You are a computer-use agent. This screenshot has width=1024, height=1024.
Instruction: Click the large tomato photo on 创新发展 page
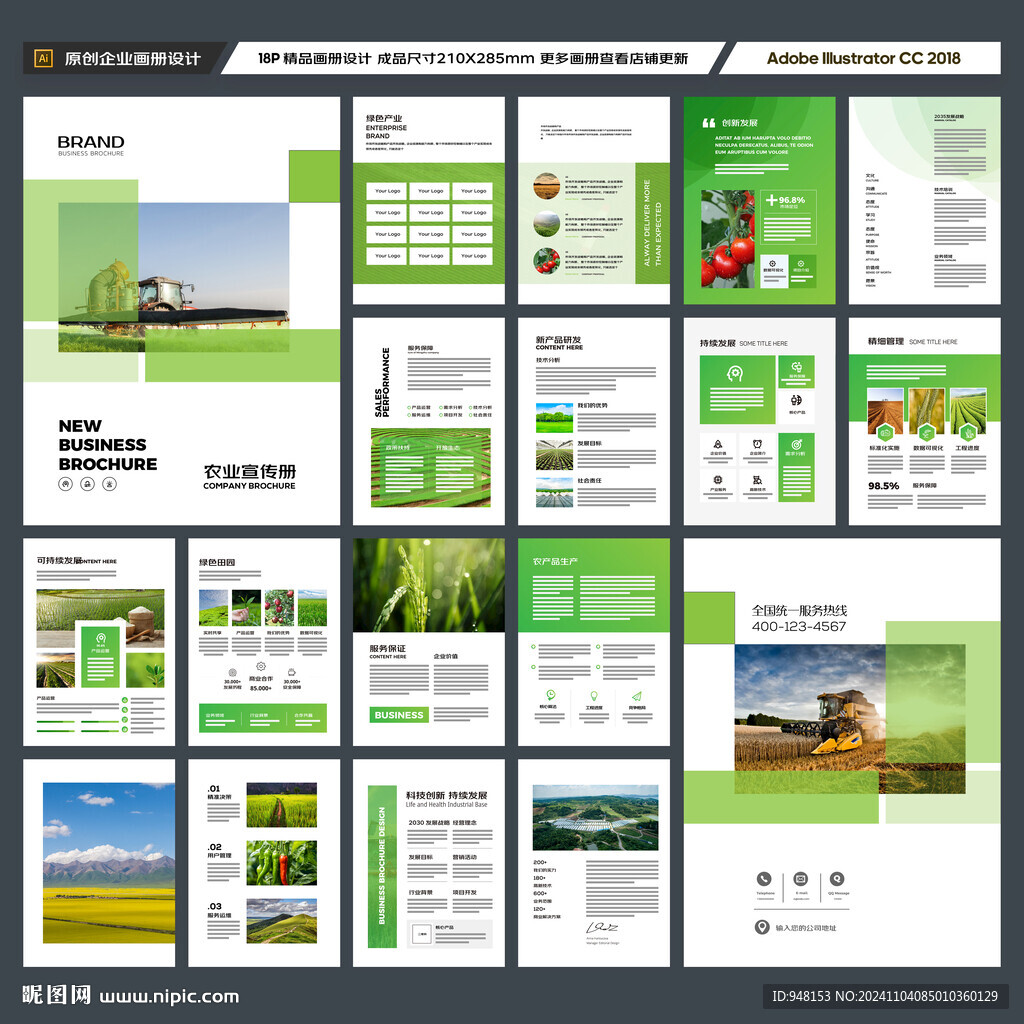point(728,239)
